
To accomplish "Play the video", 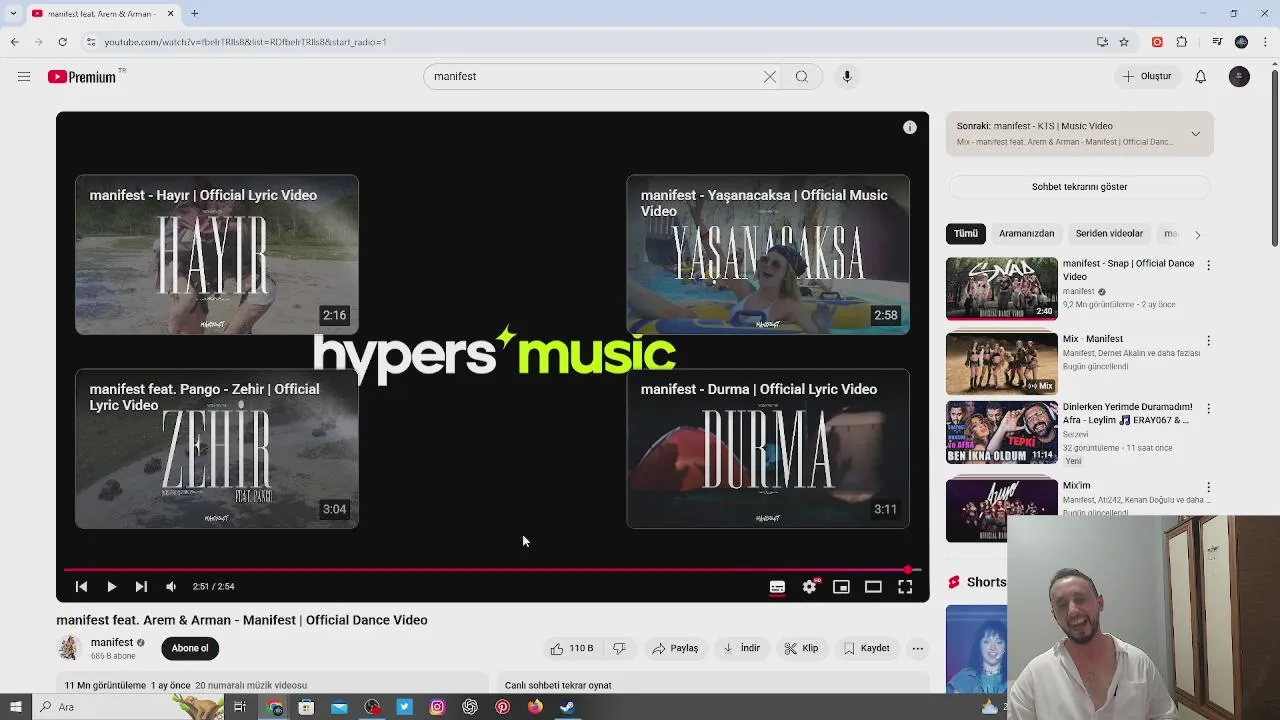I will point(111,587).
